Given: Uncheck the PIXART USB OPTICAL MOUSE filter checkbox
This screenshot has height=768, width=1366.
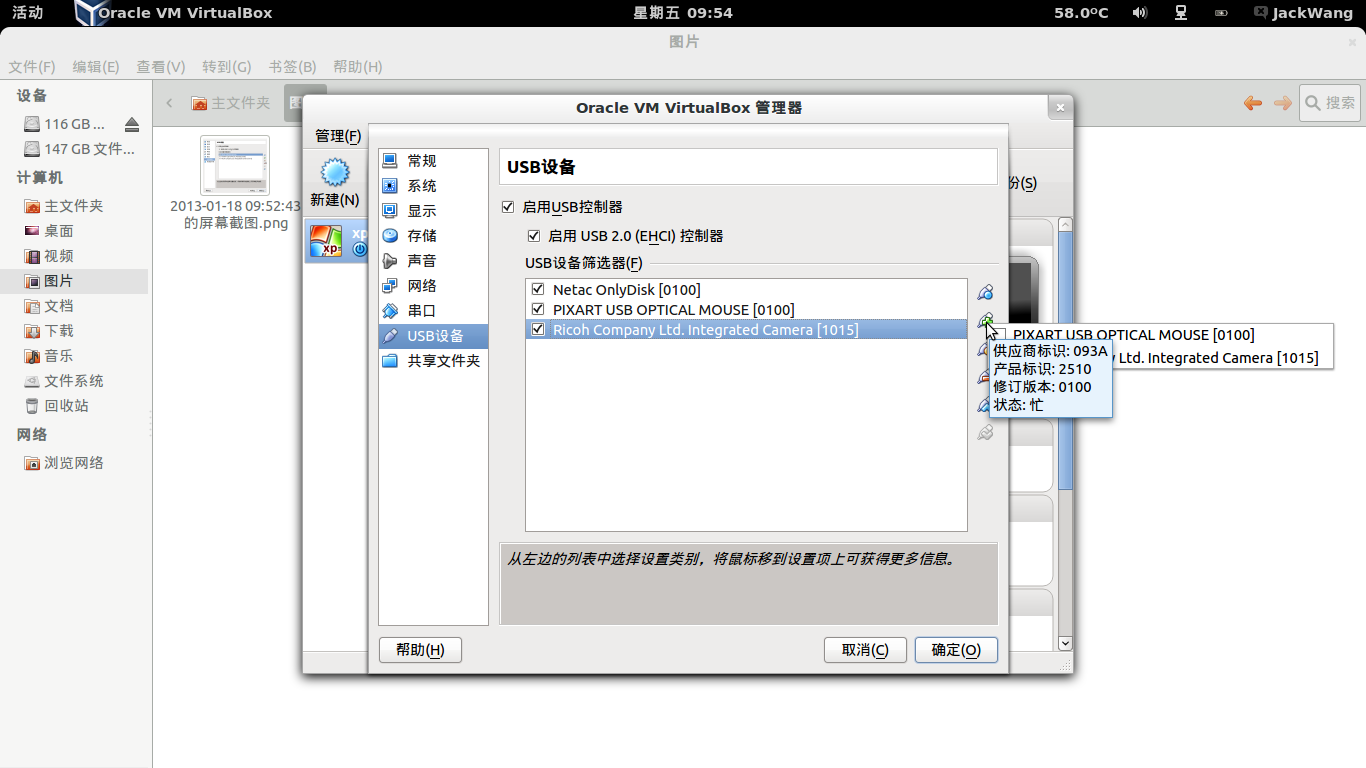Looking at the screenshot, I should coord(539,310).
